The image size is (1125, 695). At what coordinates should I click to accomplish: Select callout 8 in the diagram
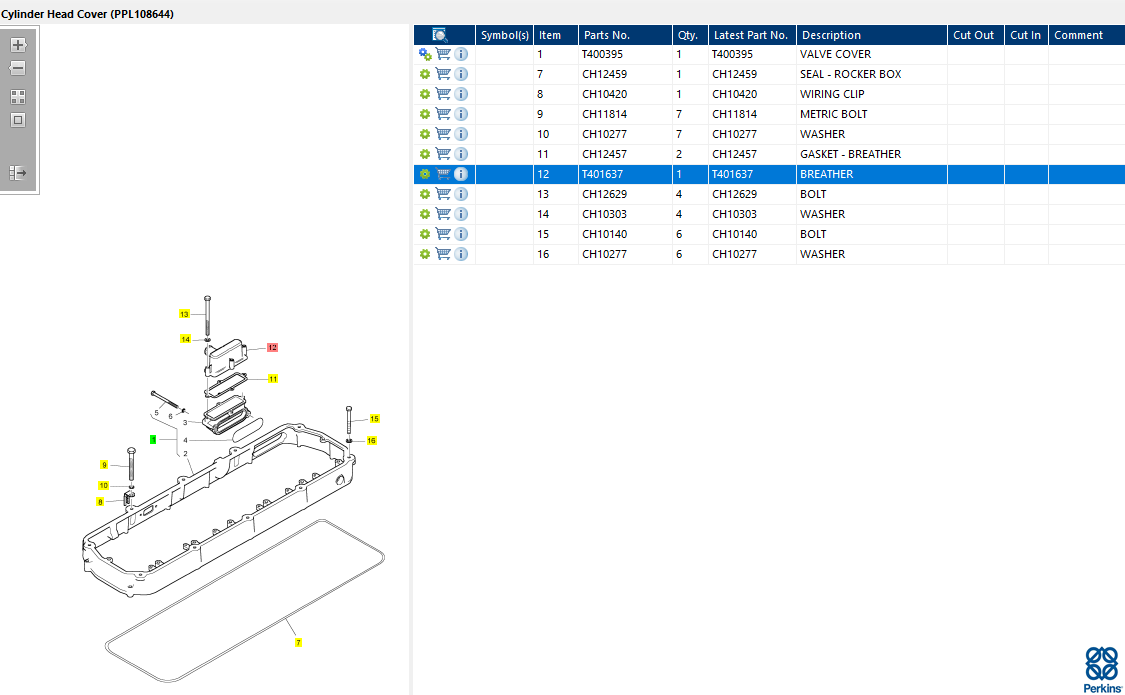[x=100, y=502]
